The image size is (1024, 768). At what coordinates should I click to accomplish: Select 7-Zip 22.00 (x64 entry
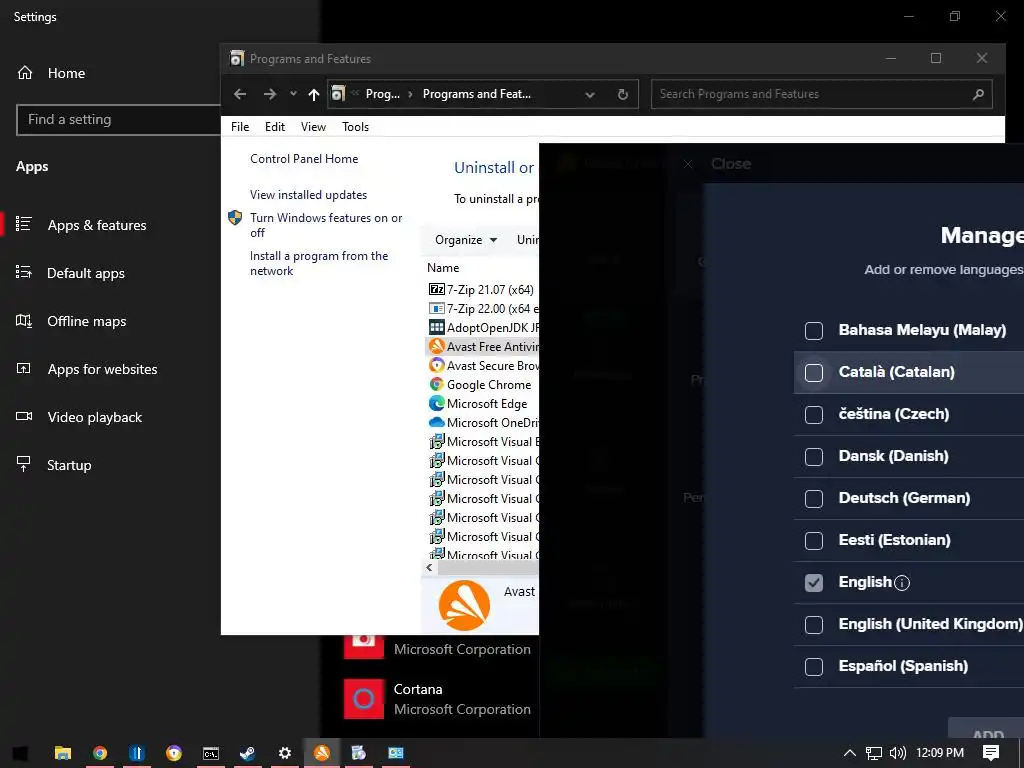pyautogui.click(x=483, y=308)
